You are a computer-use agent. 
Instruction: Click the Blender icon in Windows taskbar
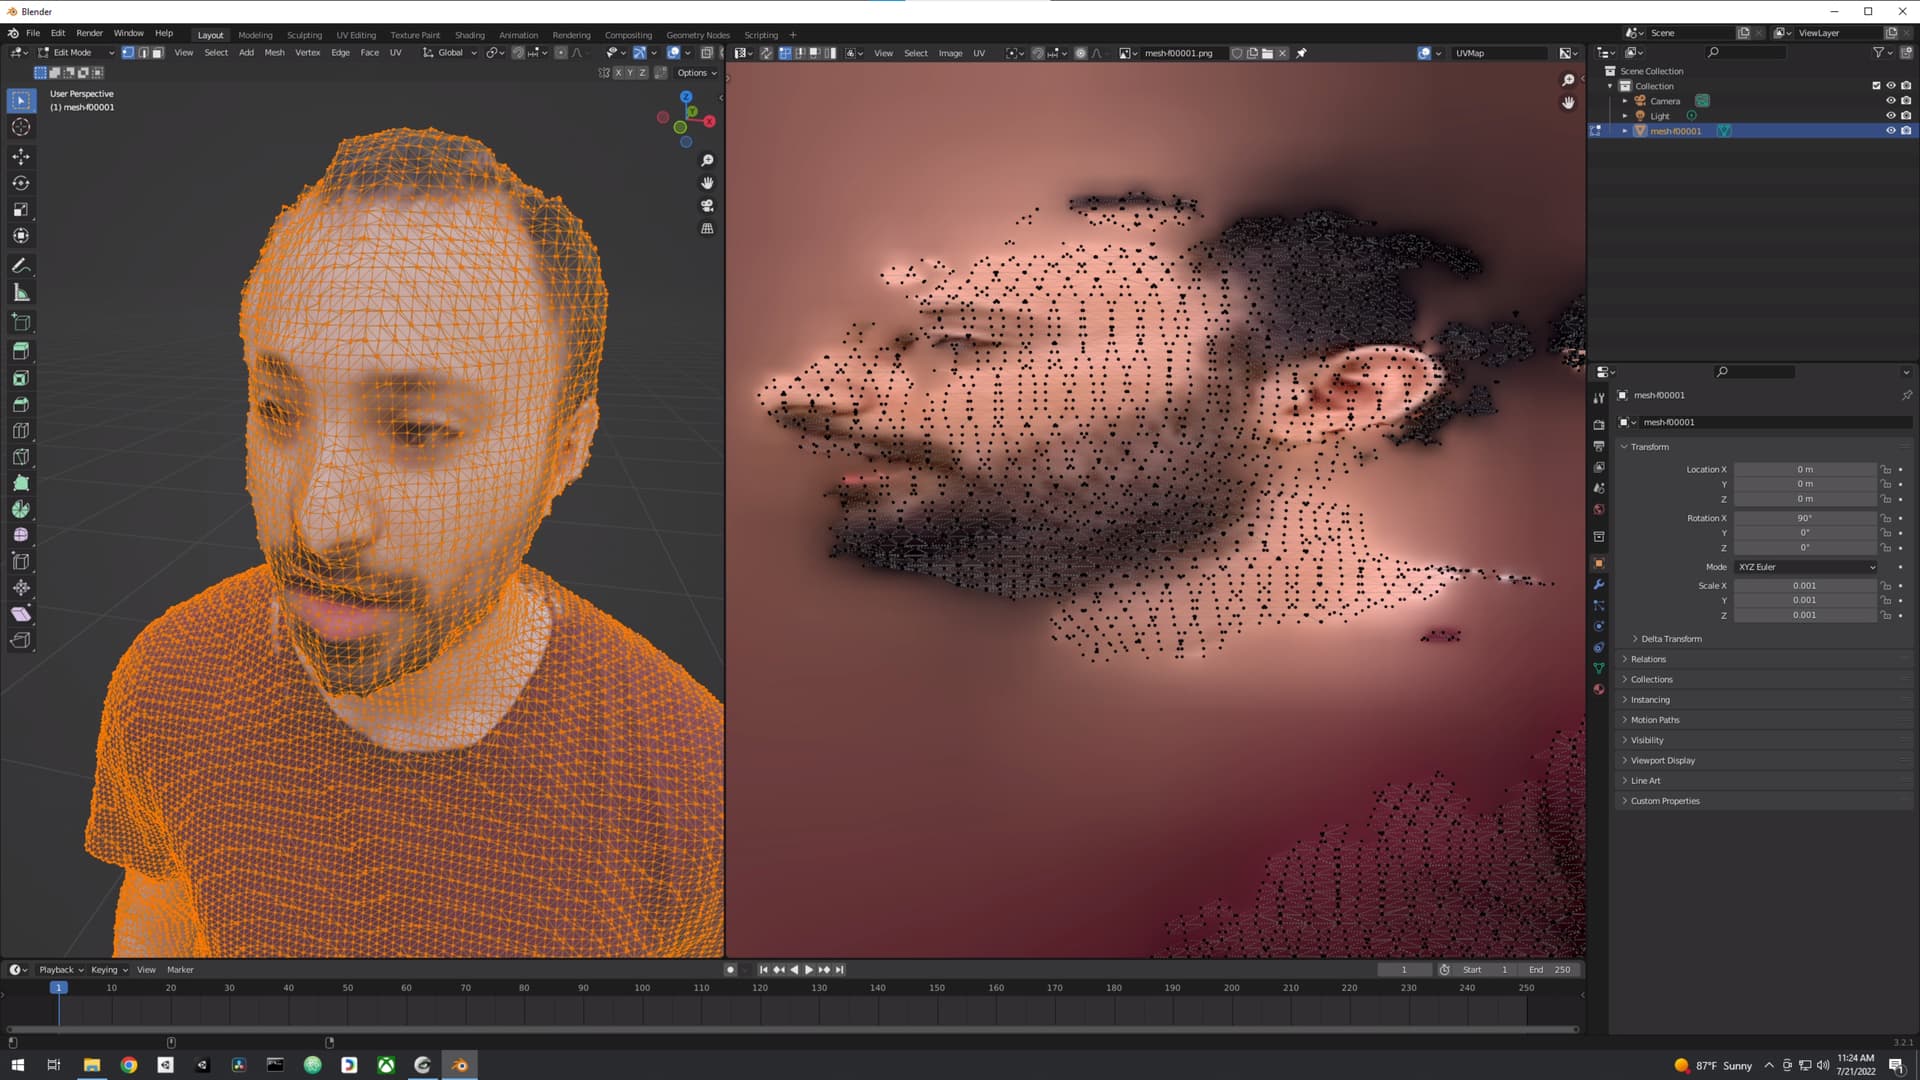460,1065
